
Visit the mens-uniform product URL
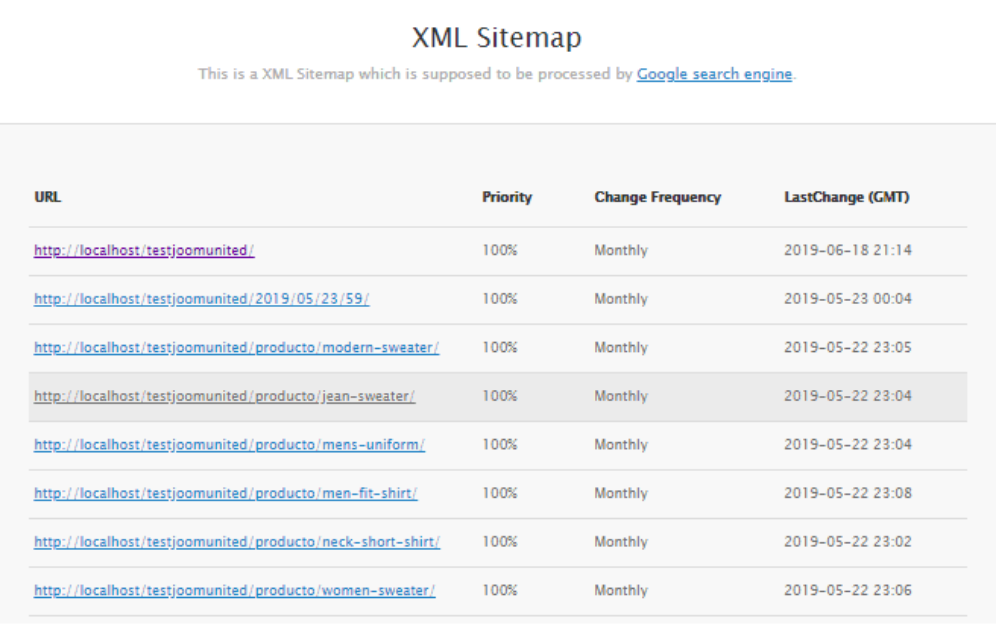(229, 445)
